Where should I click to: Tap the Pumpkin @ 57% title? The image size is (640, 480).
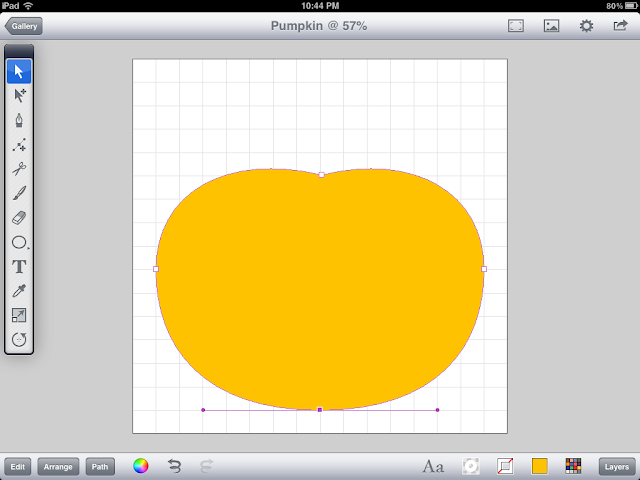319,26
